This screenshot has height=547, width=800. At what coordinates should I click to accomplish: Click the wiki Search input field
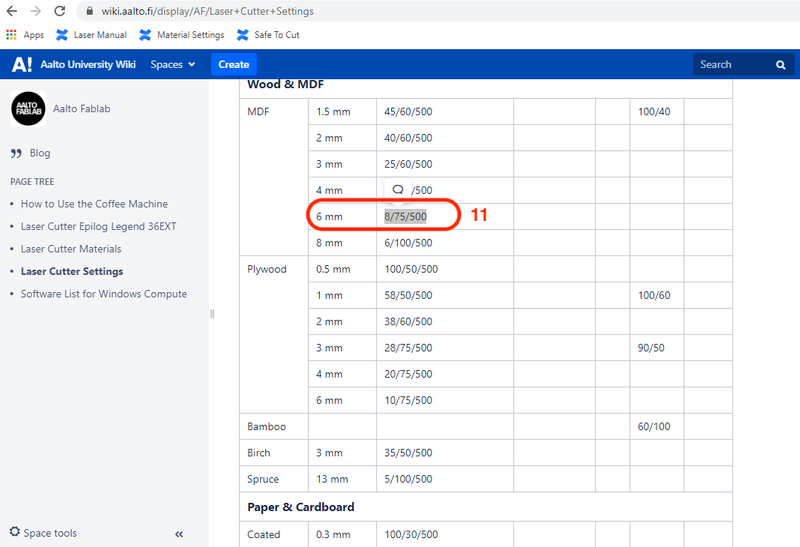click(731, 65)
